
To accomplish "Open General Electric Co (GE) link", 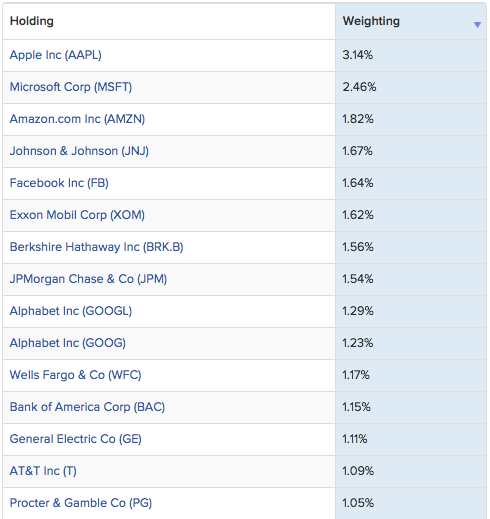I will (76, 439).
